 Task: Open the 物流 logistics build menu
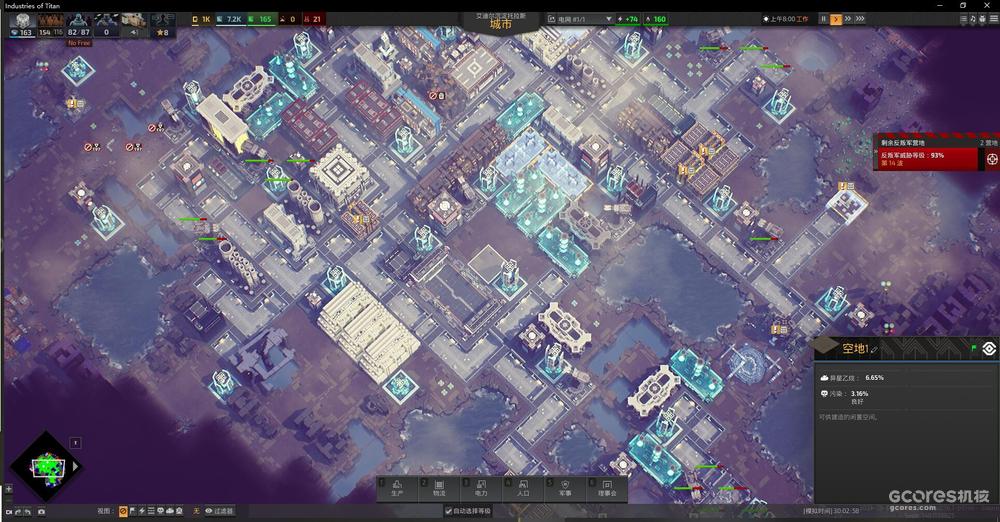pos(439,488)
